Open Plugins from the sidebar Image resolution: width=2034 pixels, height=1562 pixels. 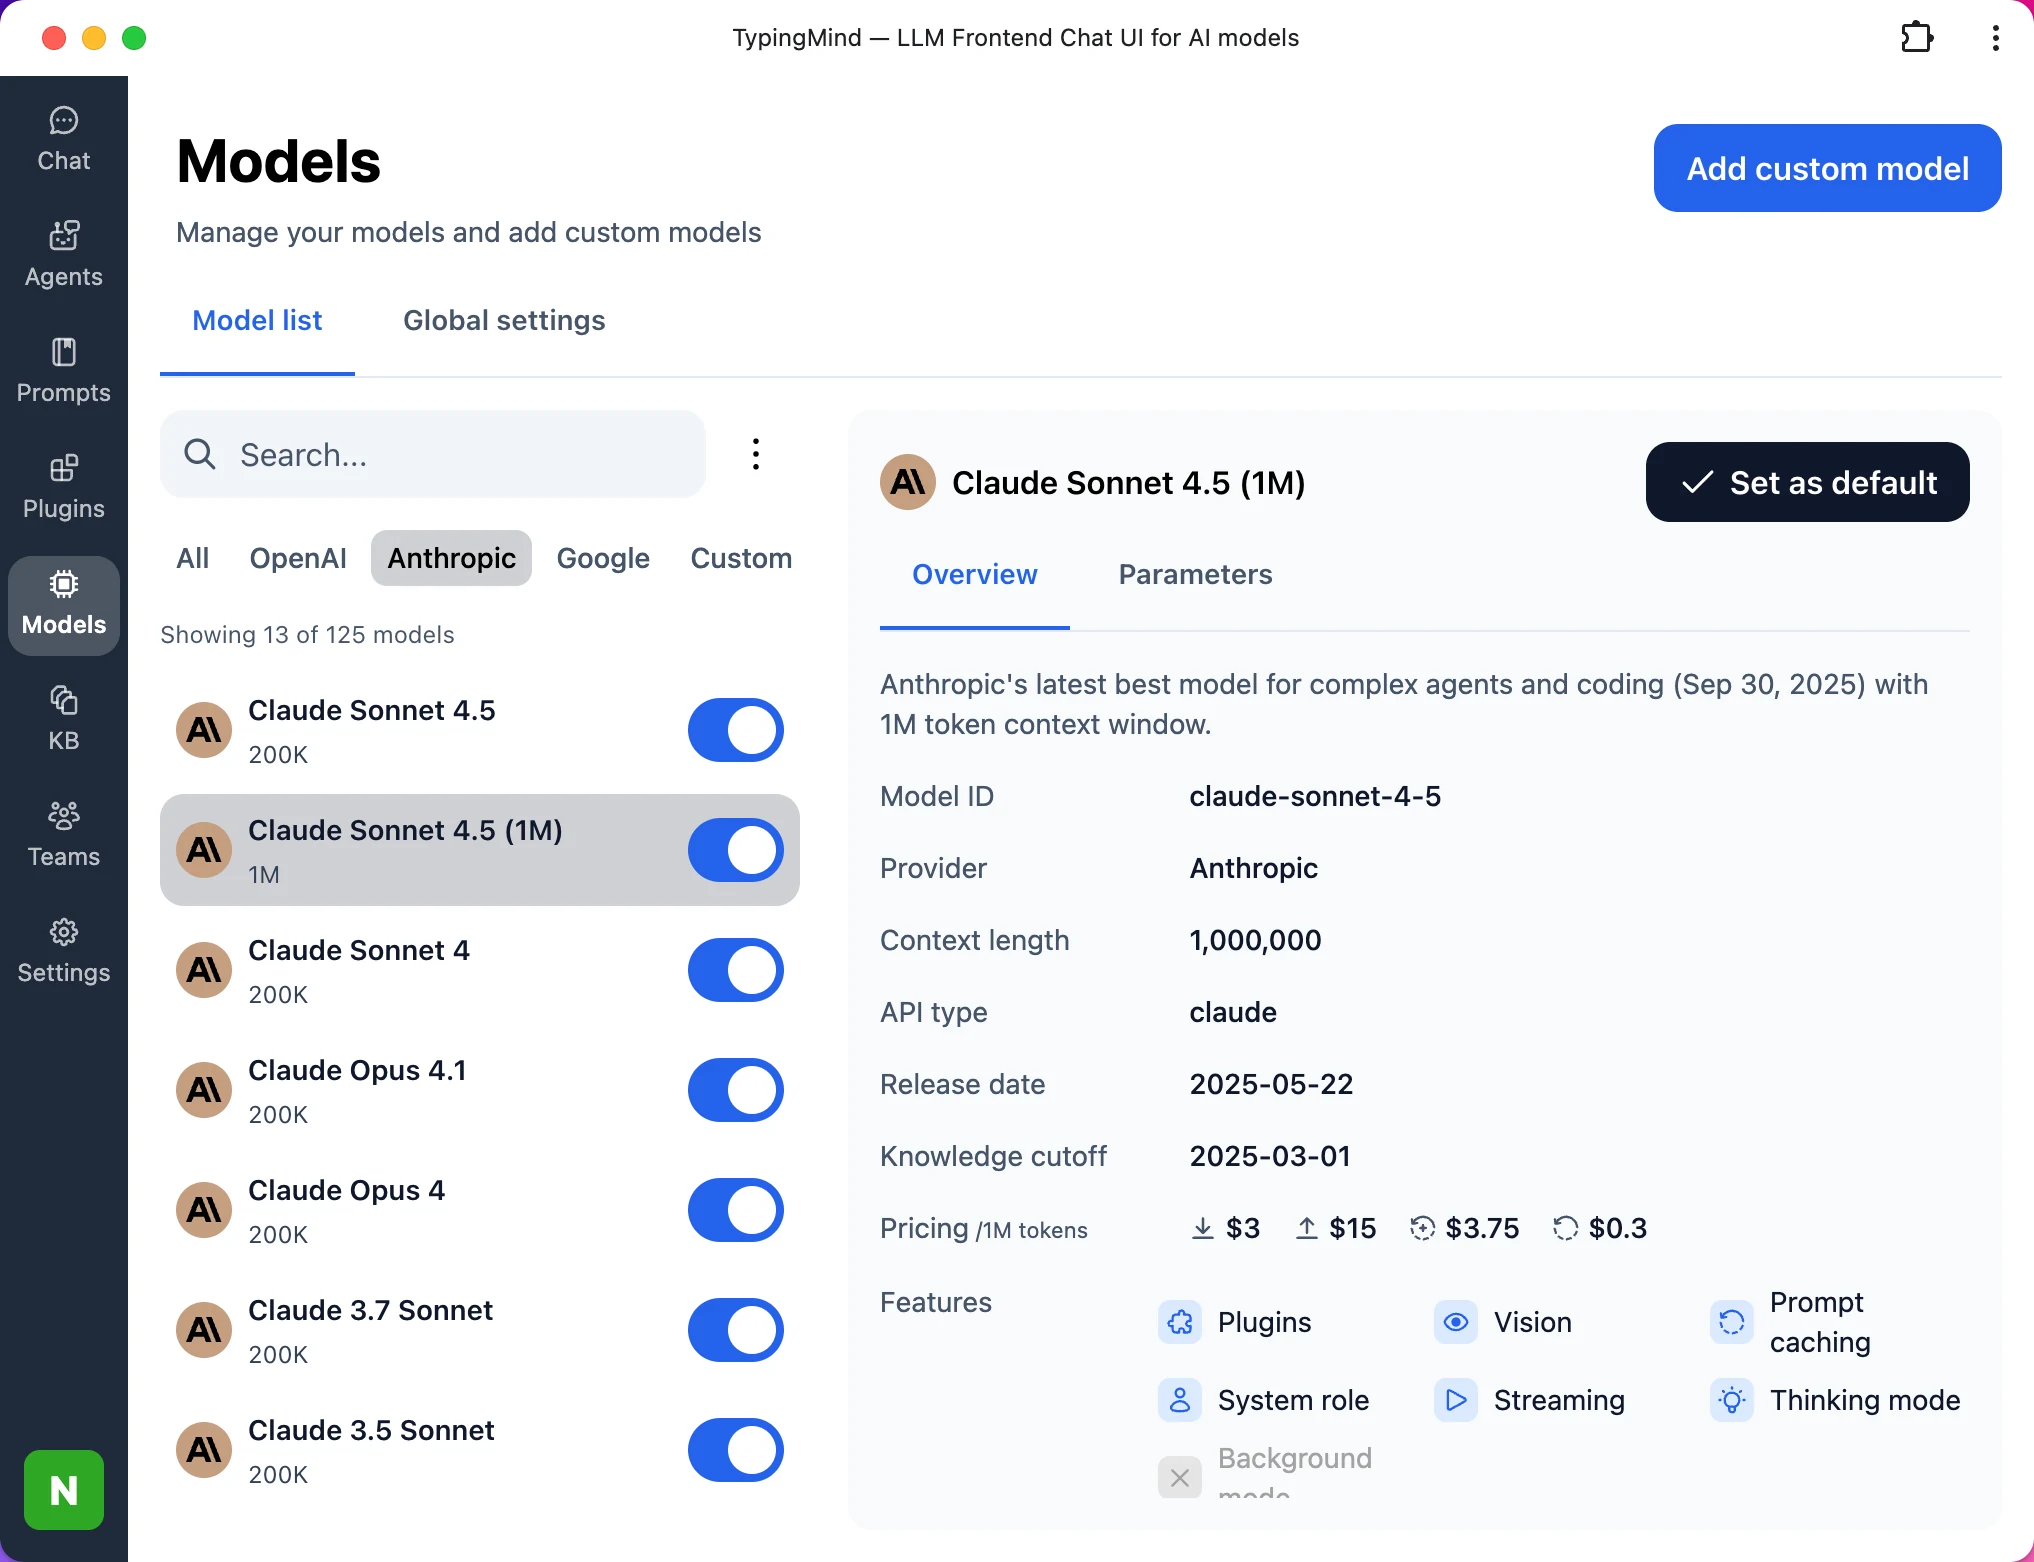click(x=64, y=488)
